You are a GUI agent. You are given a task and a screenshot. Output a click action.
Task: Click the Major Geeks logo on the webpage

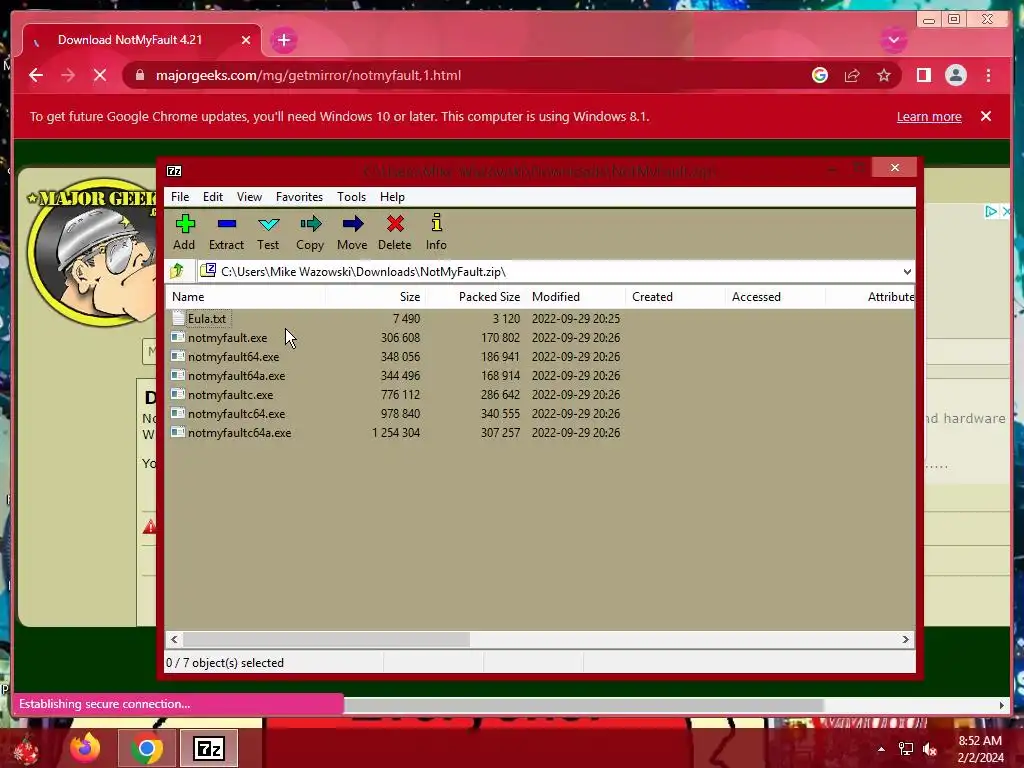pos(91,251)
